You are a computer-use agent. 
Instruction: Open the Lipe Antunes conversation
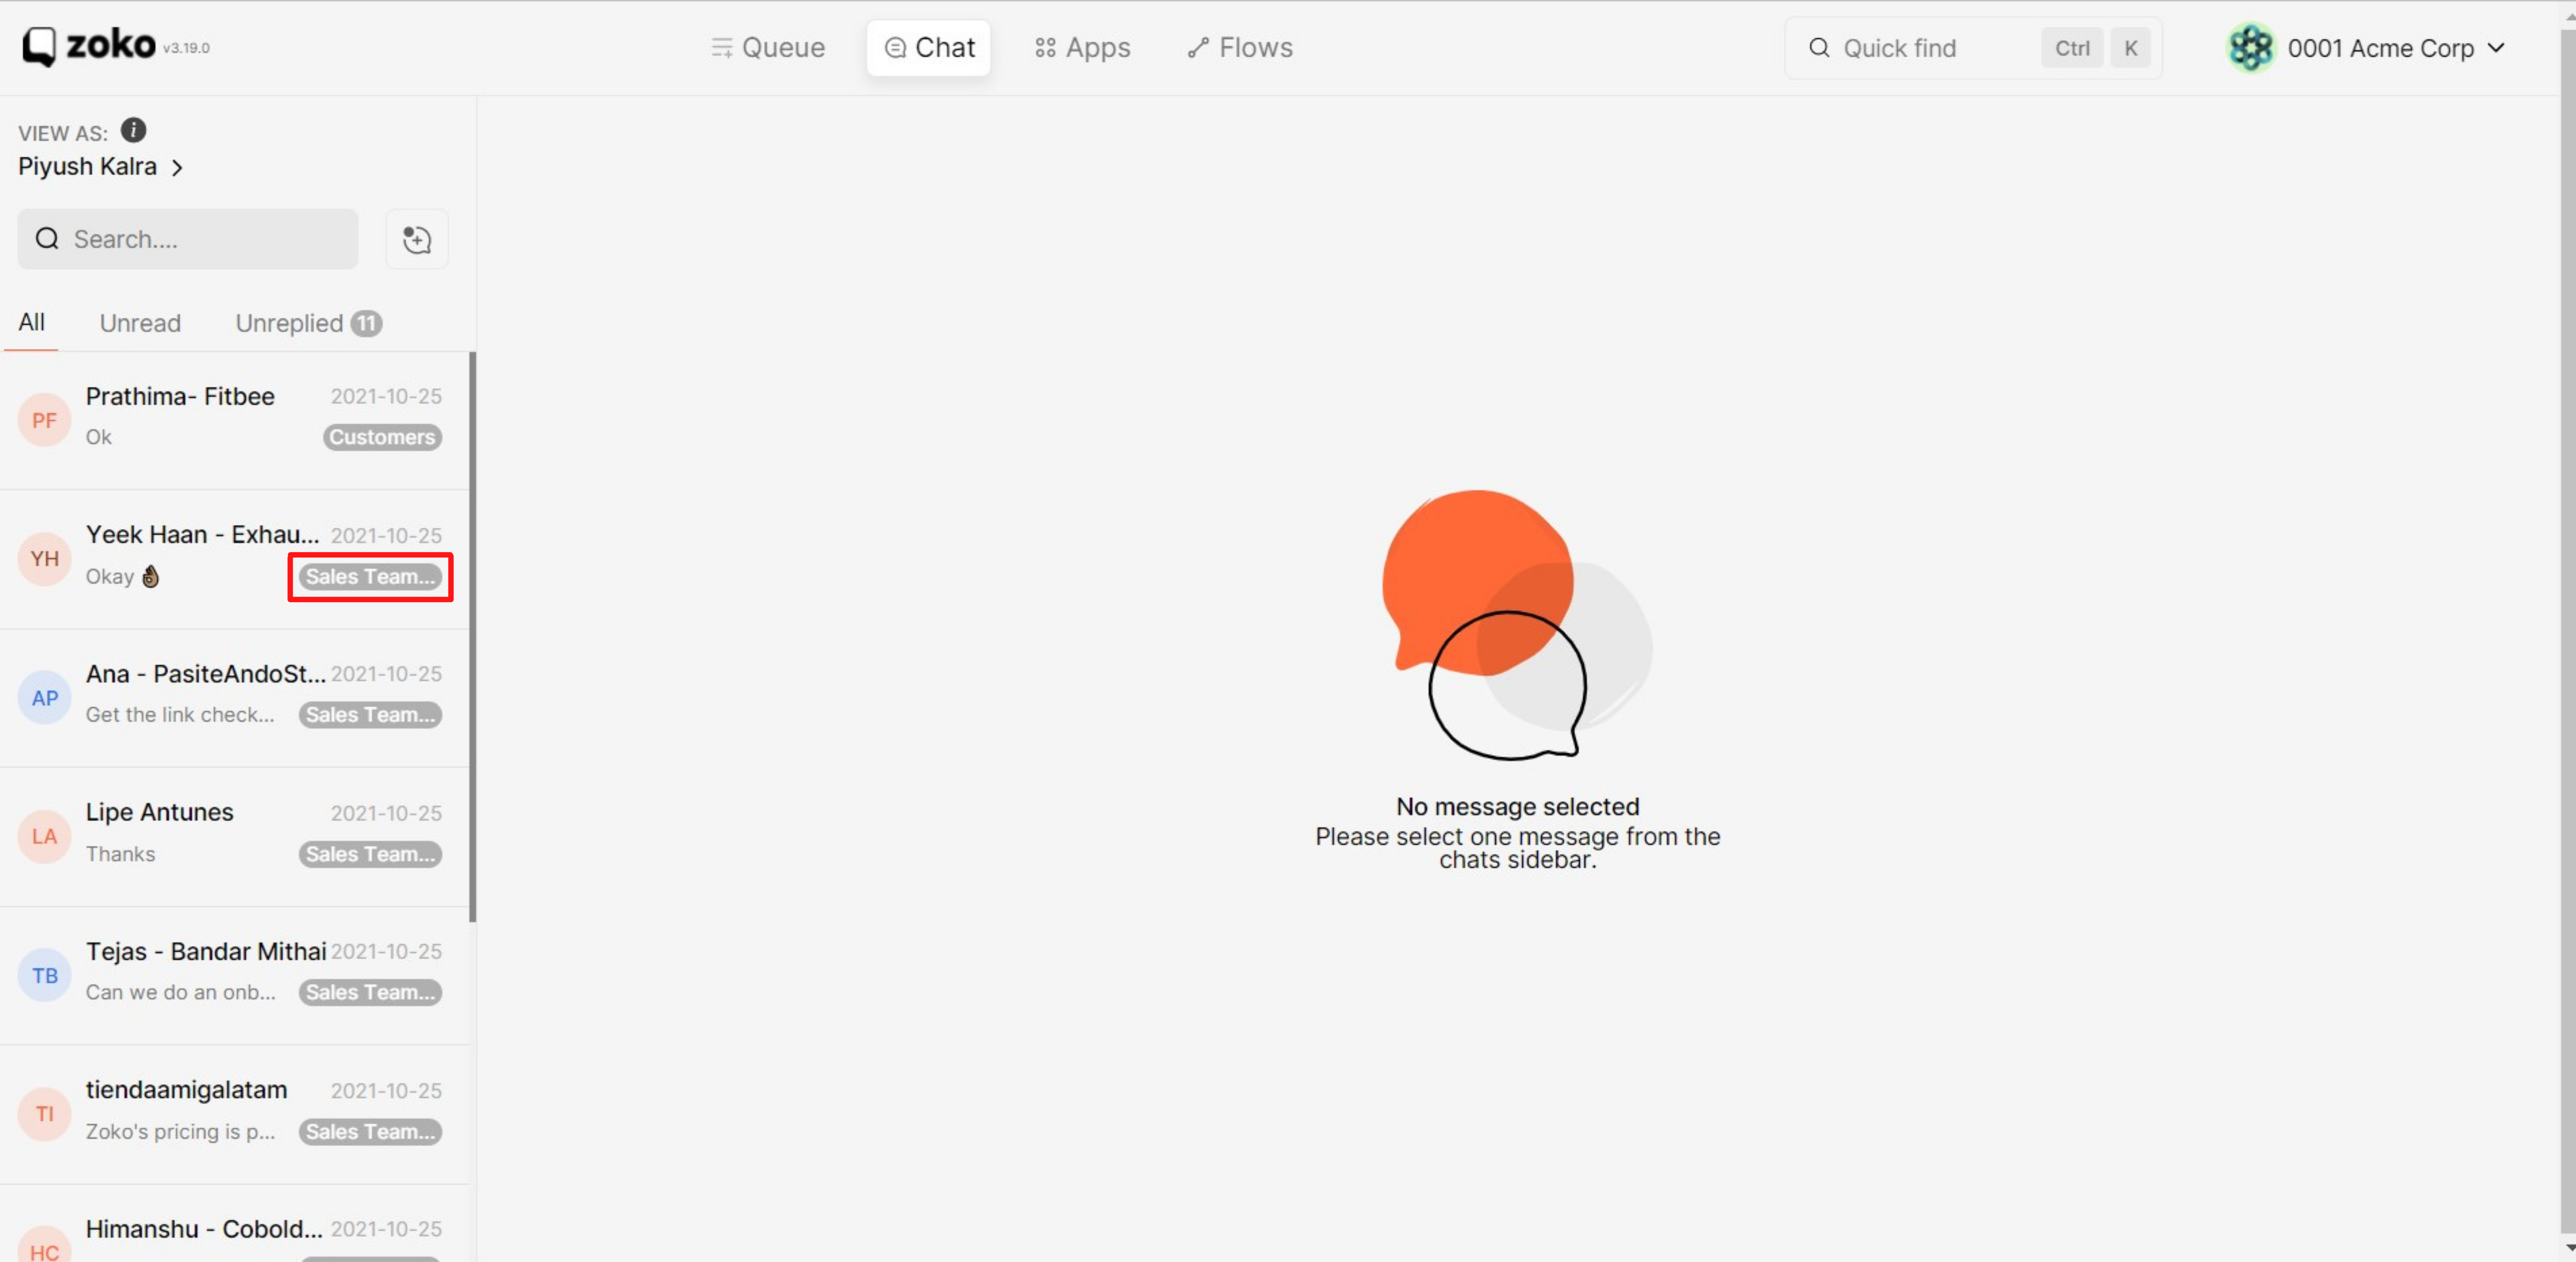235,837
